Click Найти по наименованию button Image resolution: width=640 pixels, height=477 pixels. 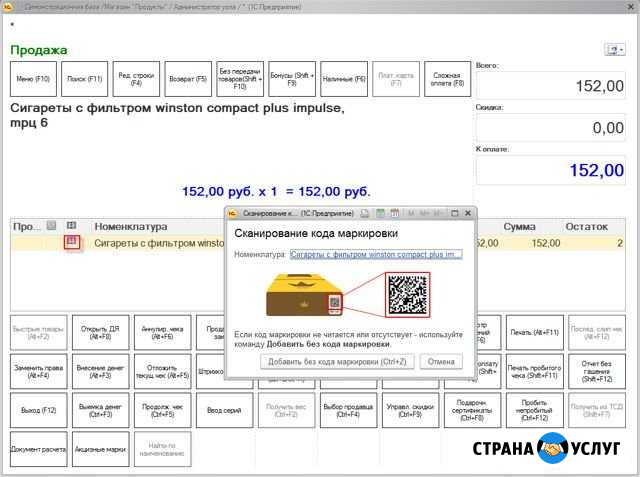[162, 449]
